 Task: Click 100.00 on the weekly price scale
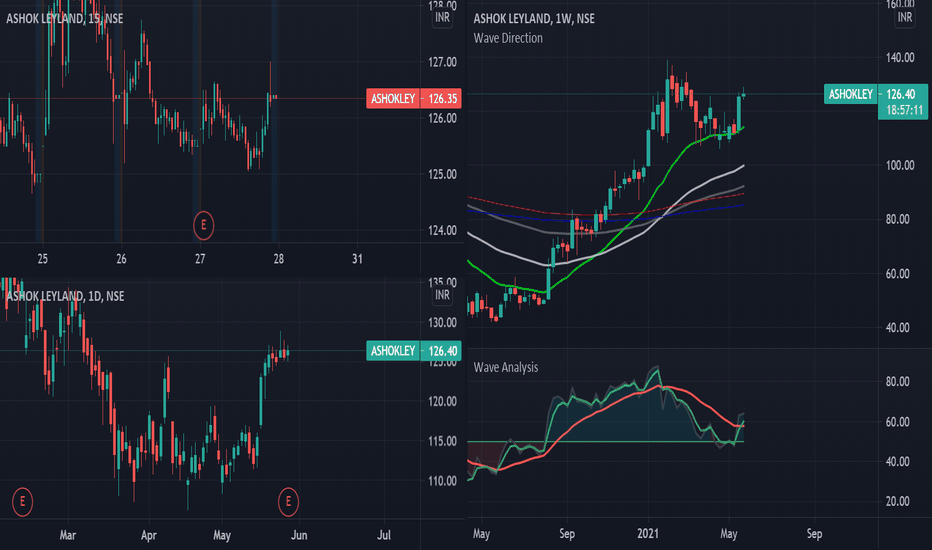900,165
